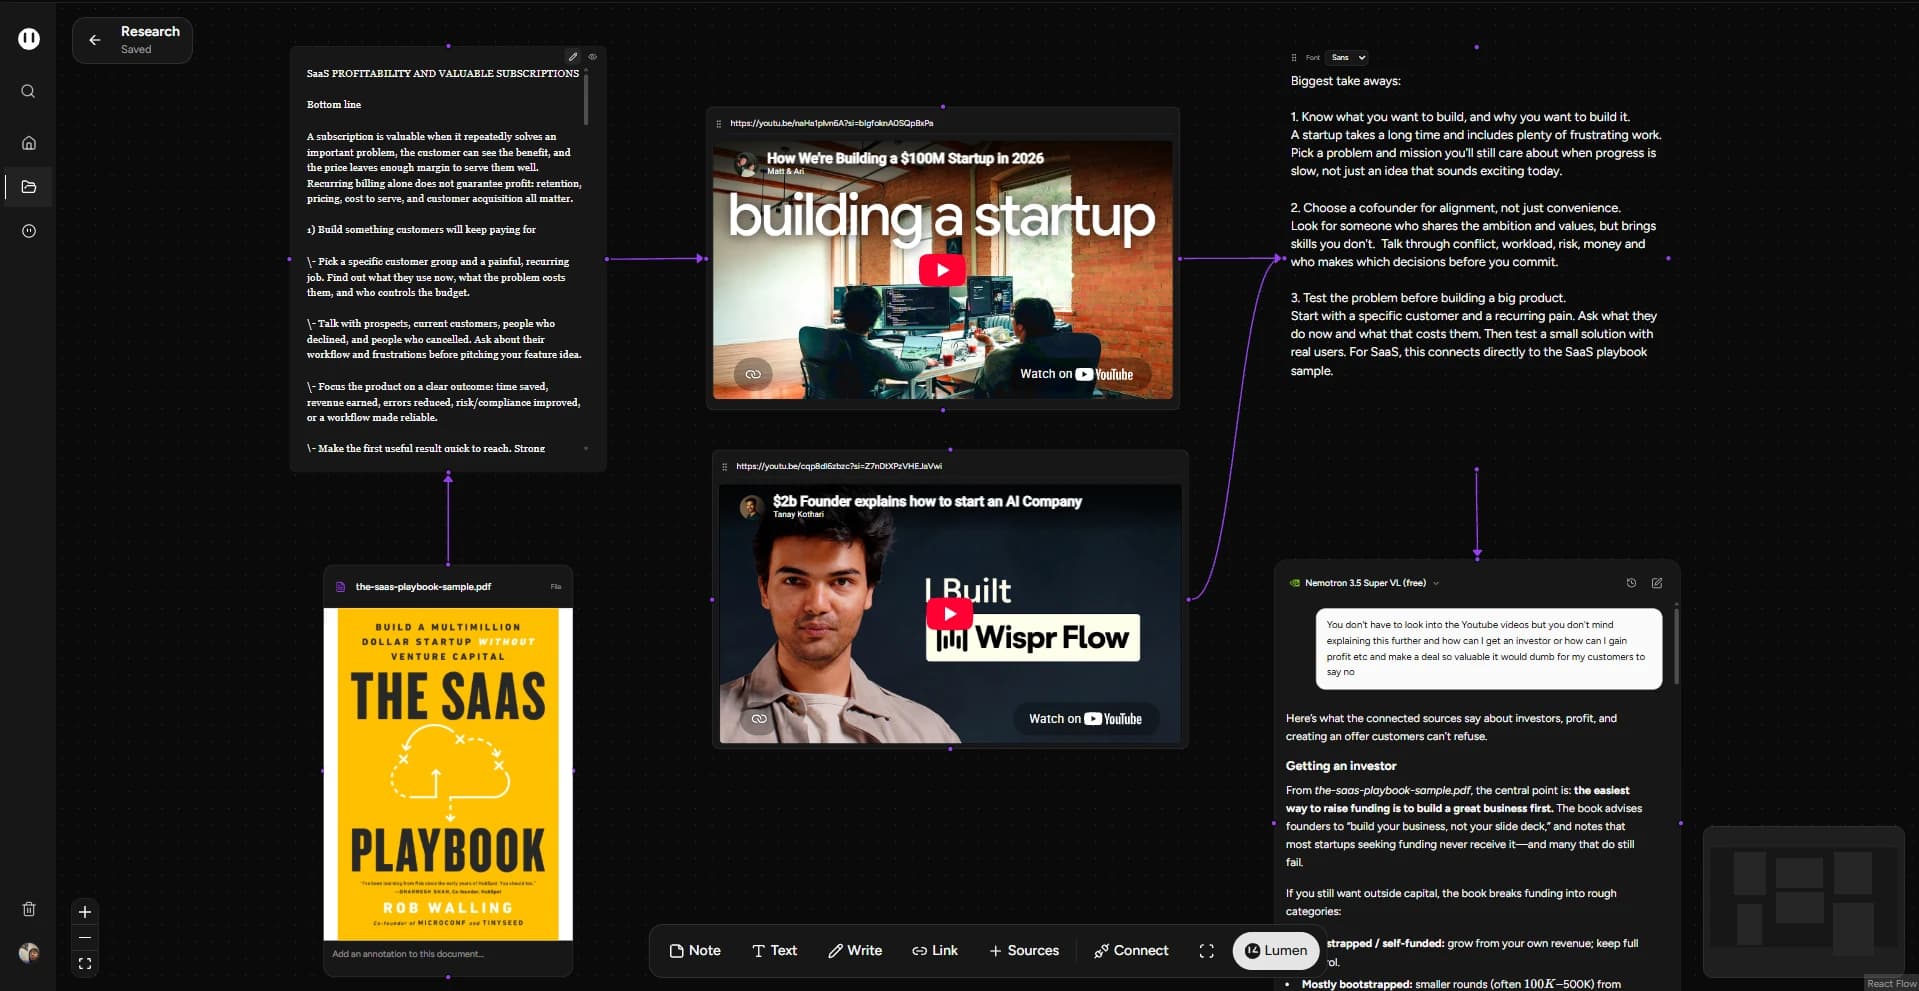Open the Font dropdown showing Sans

pyautogui.click(x=1348, y=58)
